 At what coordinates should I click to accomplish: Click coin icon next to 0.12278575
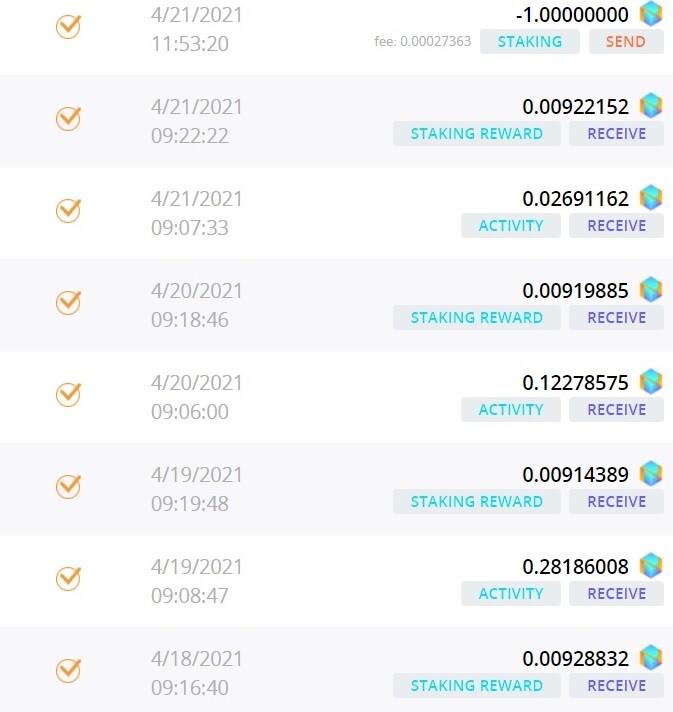651,381
